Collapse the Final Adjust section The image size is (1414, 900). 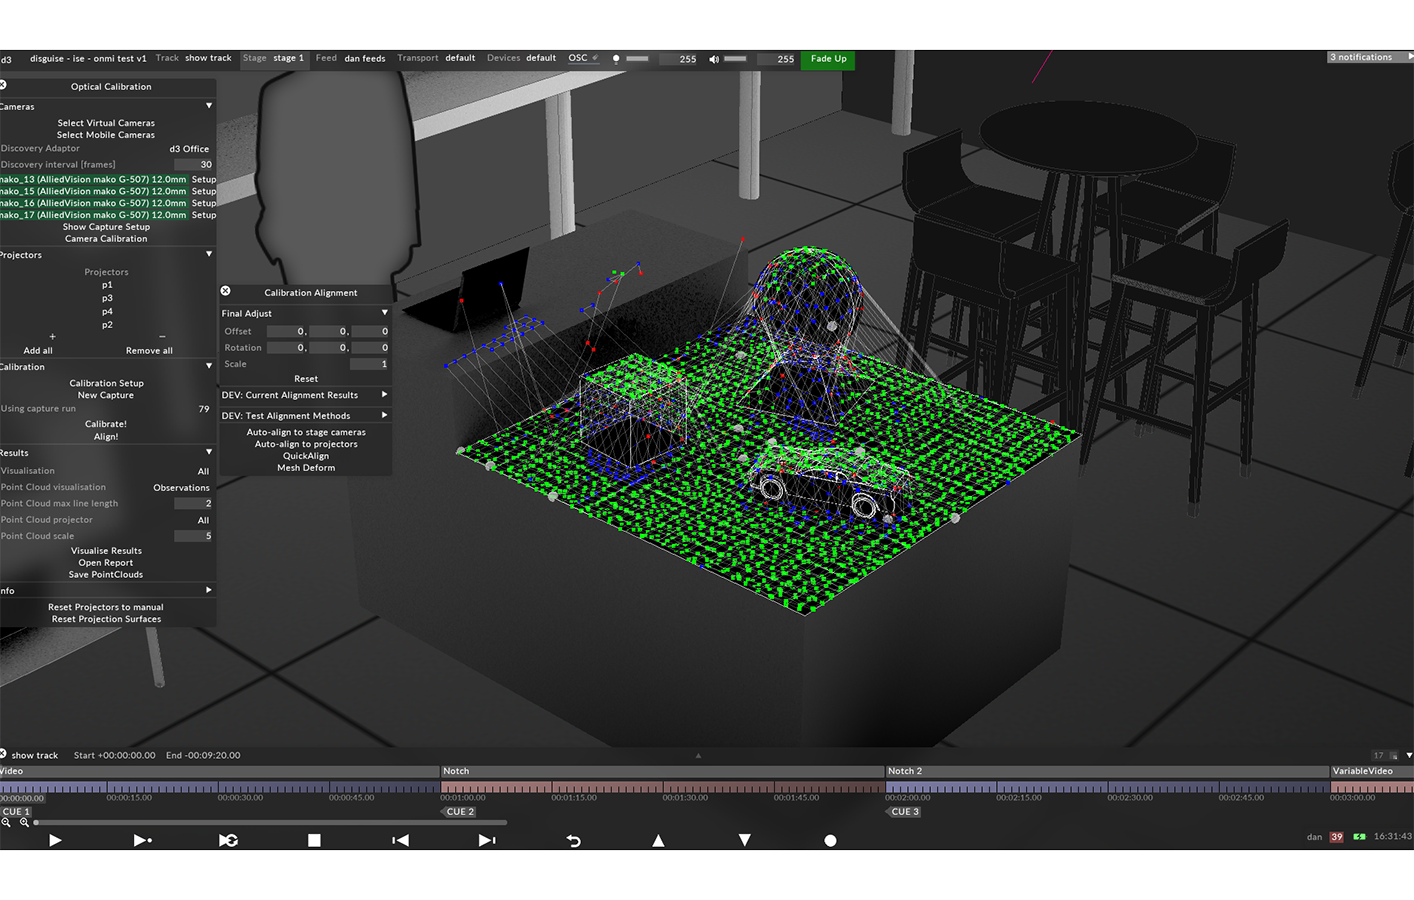(x=385, y=313)
